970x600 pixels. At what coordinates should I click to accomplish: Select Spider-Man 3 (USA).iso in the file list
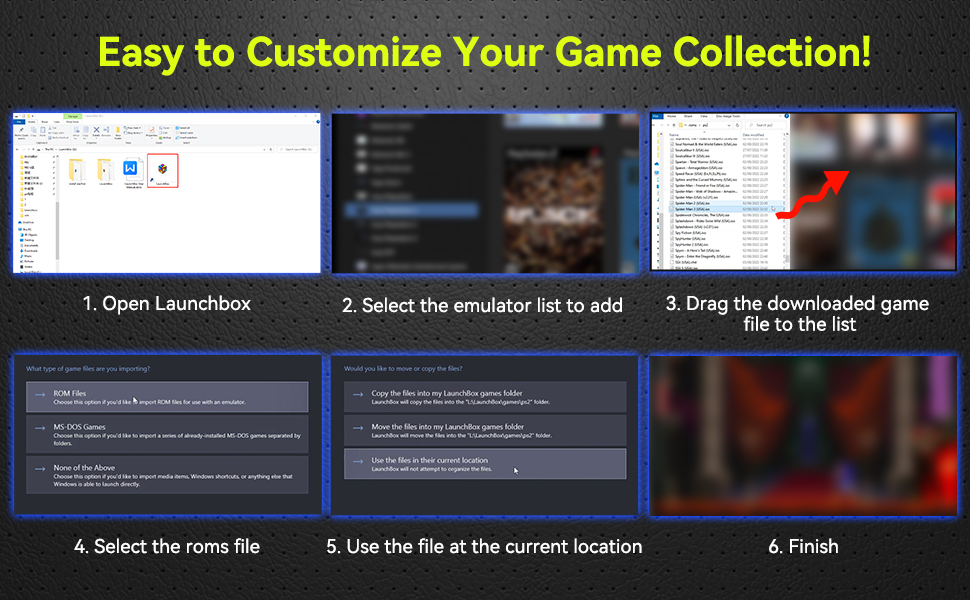[x=728, y=209]
